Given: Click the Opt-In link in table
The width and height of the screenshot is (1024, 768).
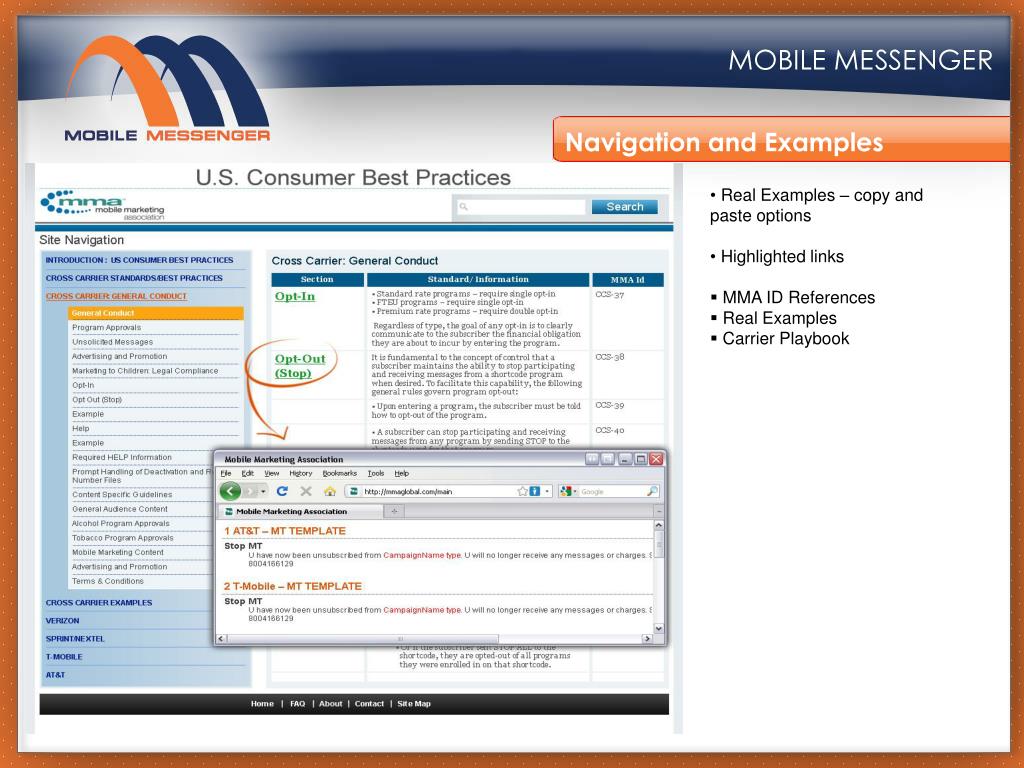Looking at the screenshot, I should (295, 296).
